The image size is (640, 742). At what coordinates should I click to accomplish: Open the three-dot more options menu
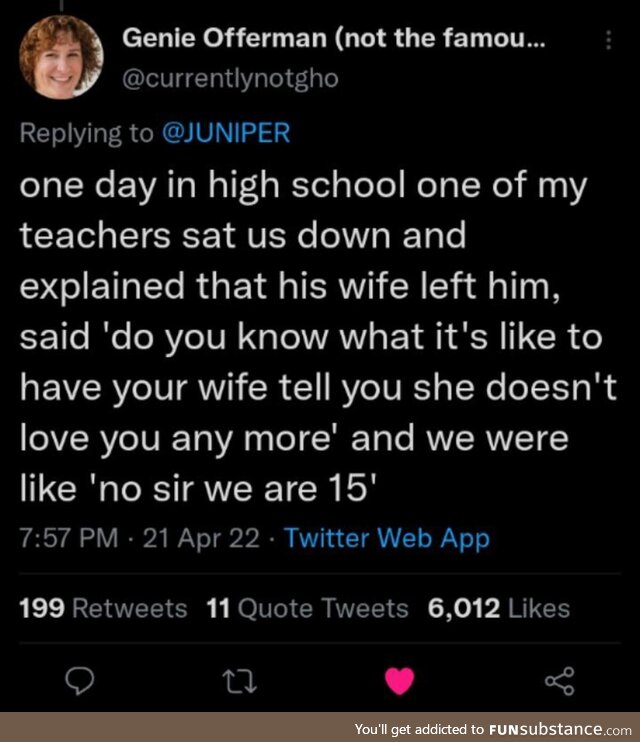610,41
